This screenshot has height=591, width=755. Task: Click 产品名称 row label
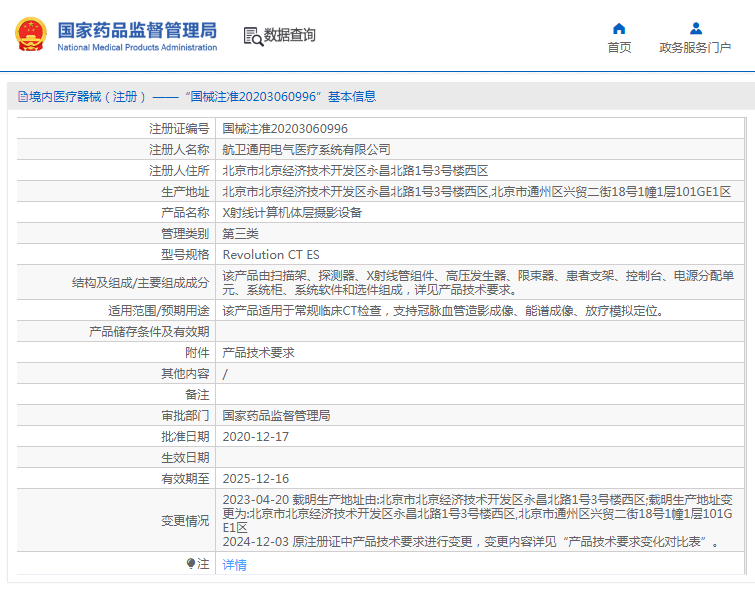click(x=185, y=212)
